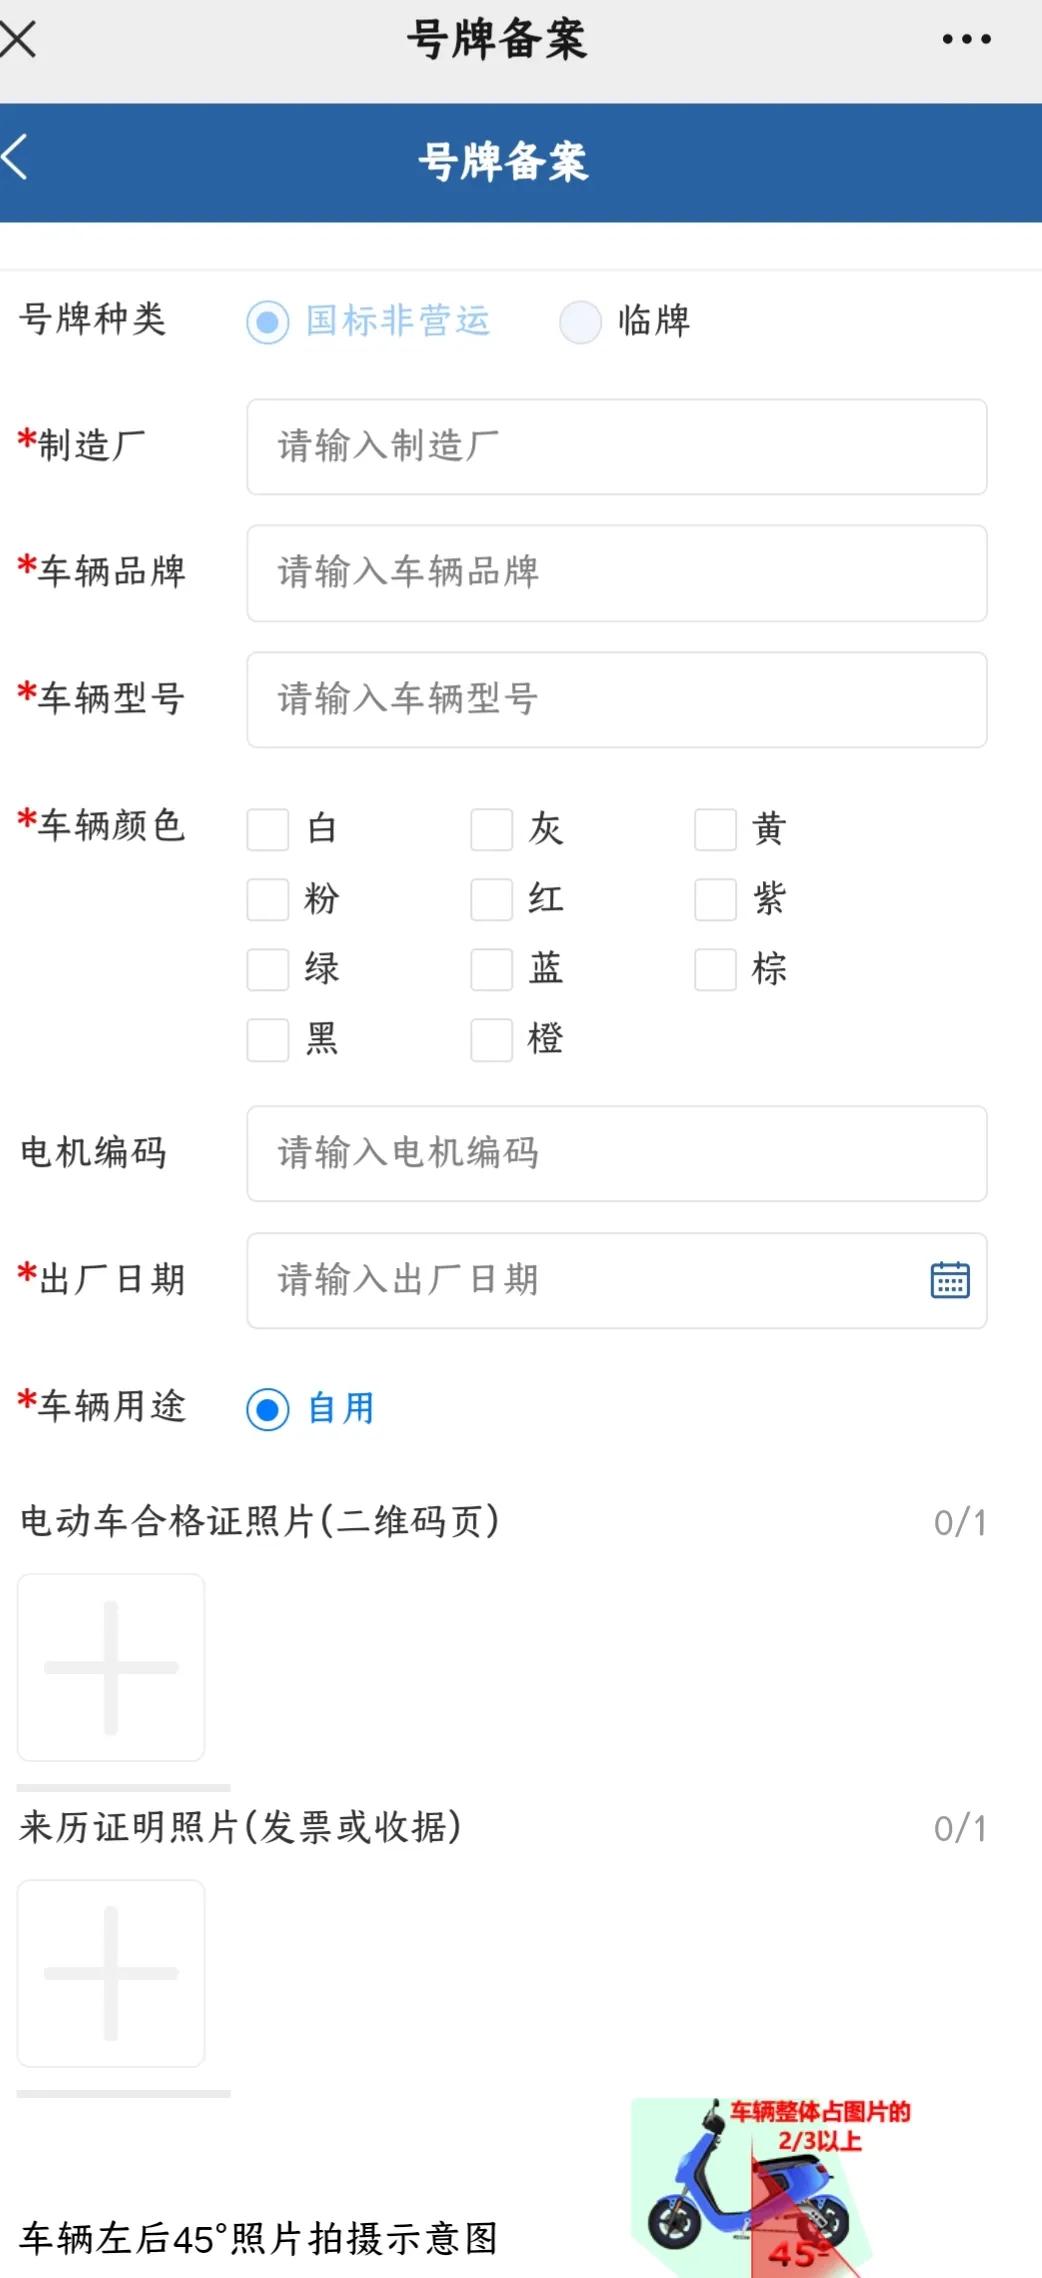Check the 白 vehicle color checkbox

(x=266, y=829)
